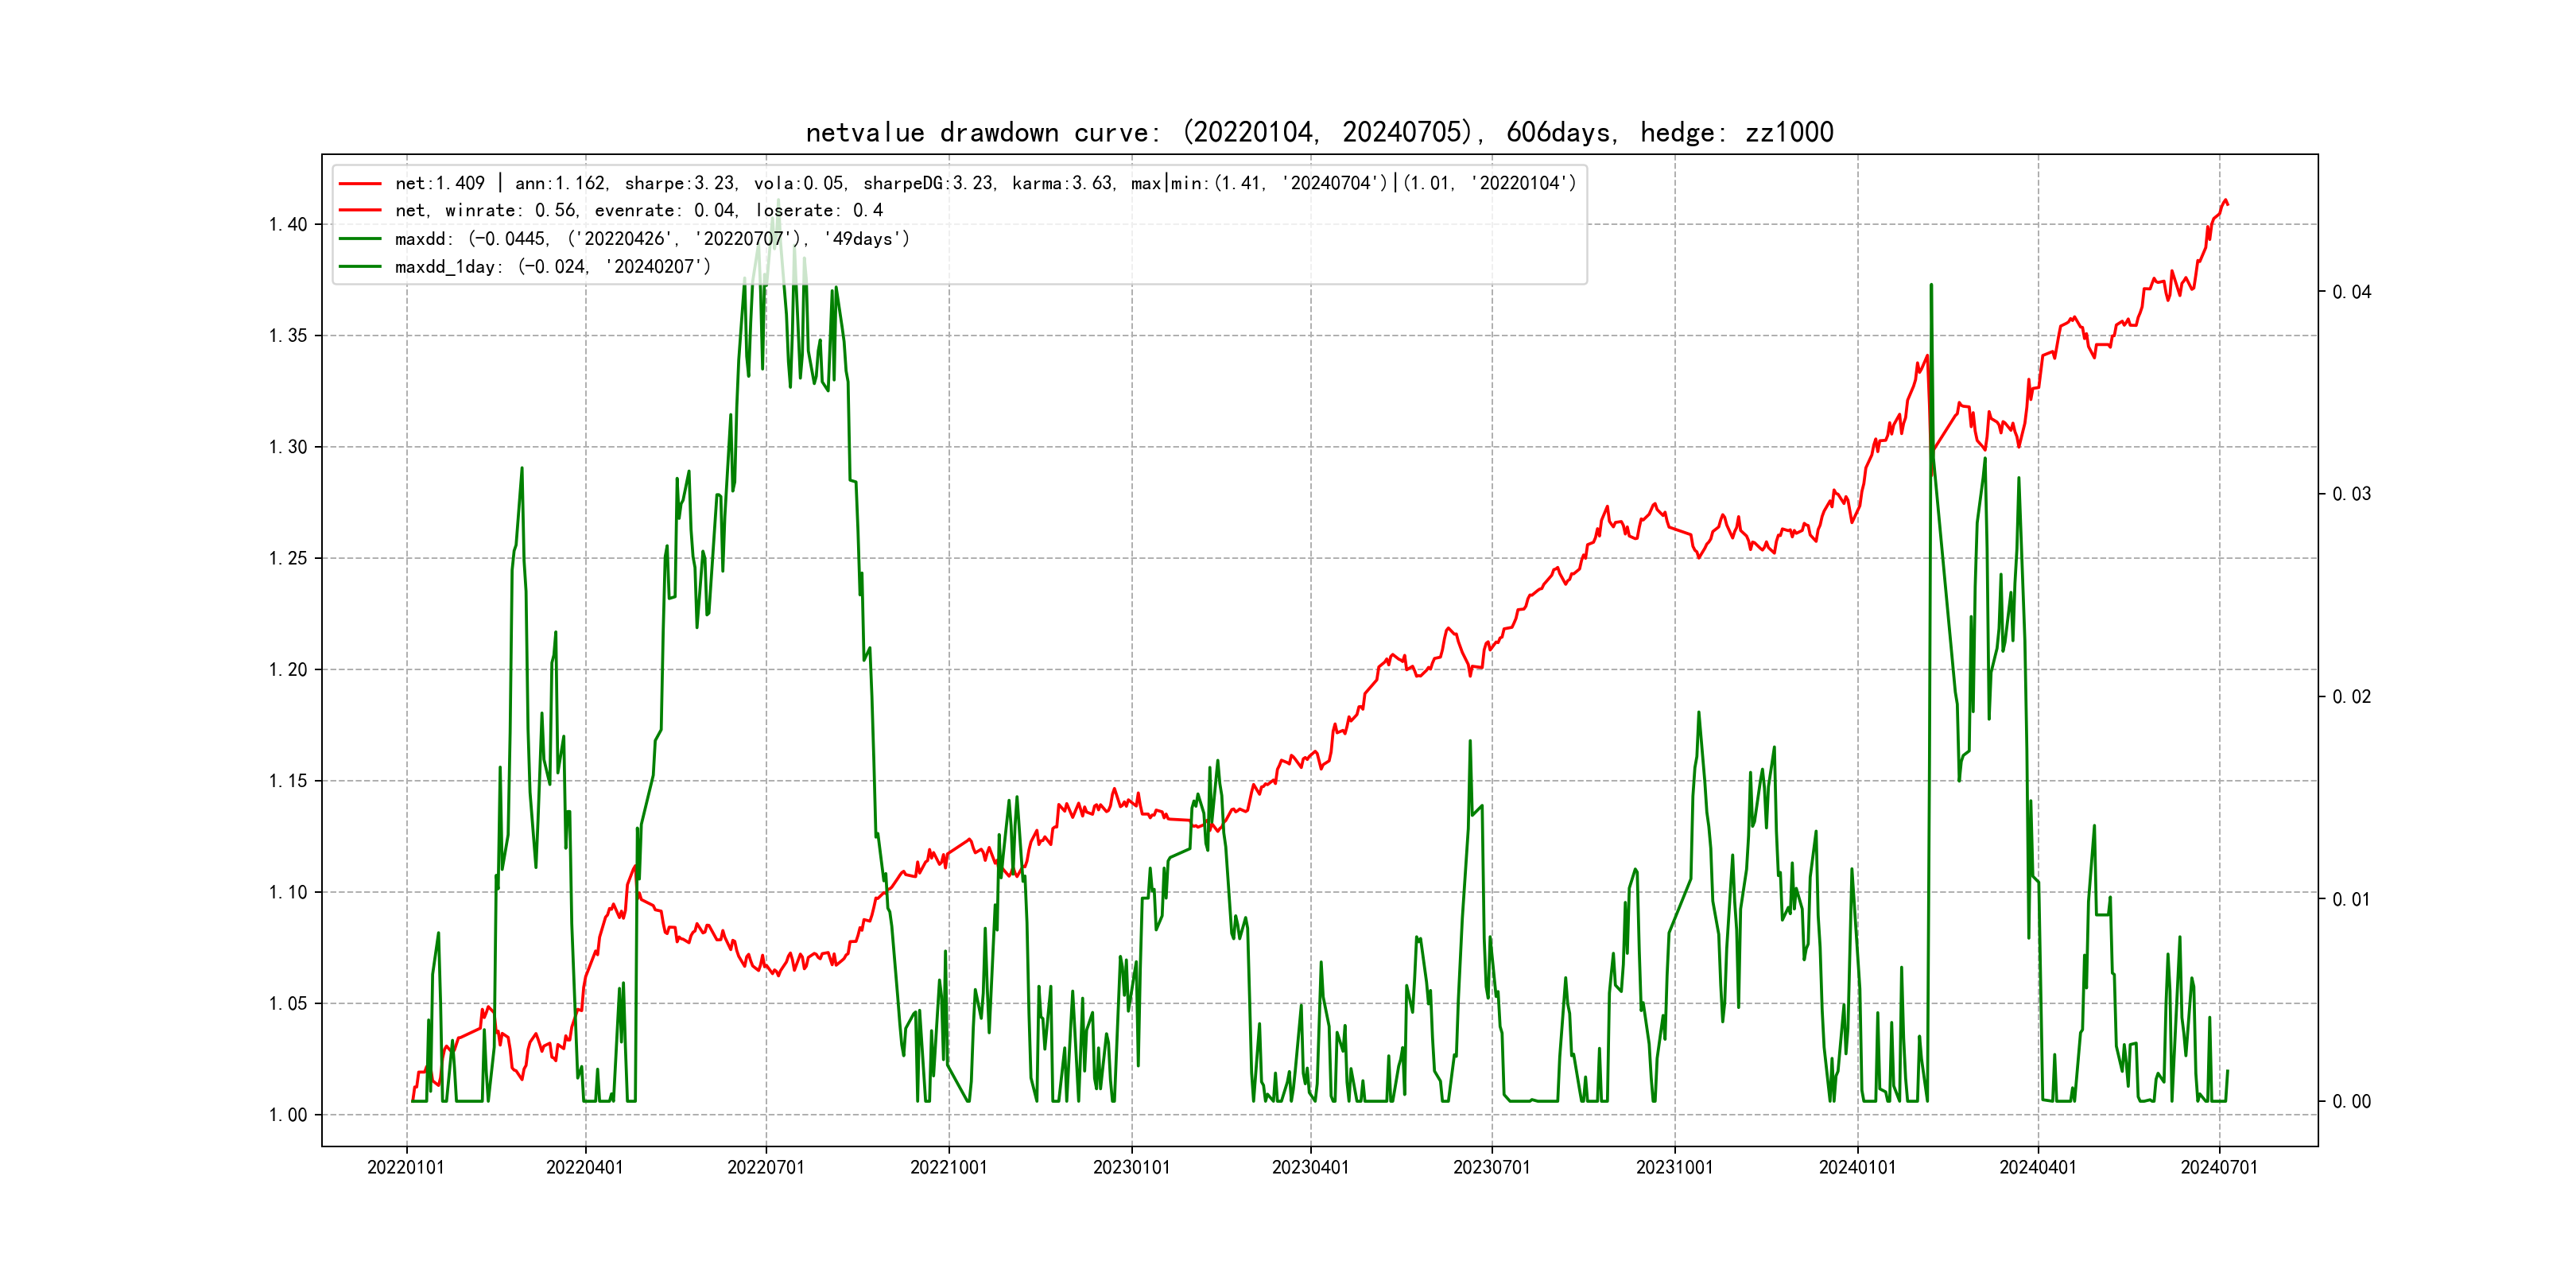Click the 0.02 right y-axis tick label
The image size is (2576, 1288).
pos(2351,696)
